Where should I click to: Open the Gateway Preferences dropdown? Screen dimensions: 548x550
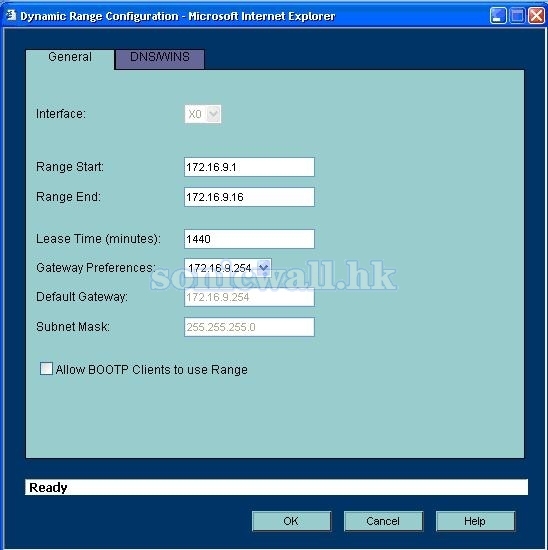[228, 268]
